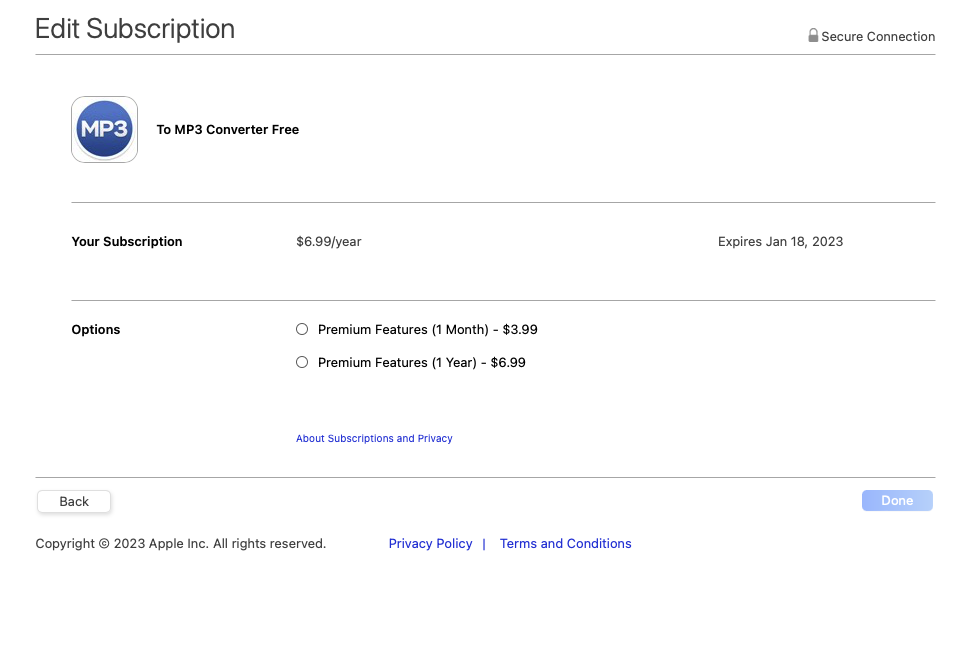This screenshot has height=656, width=976.
Task: Click the $6.99/year subscription price
Action: click(x=328, y=241)
